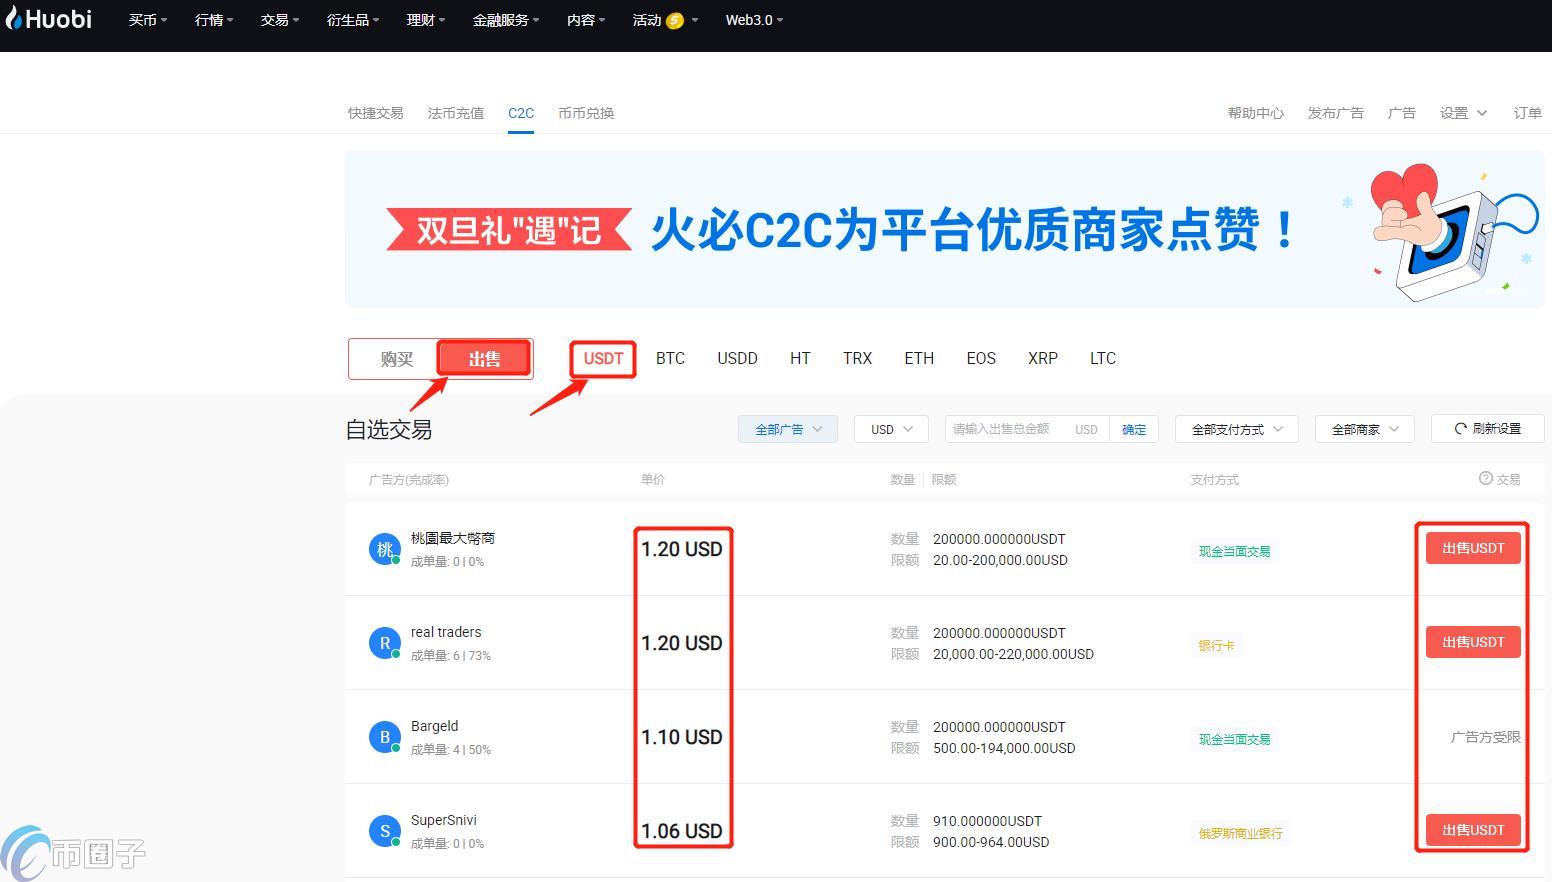Select the USDT coin tab
Screen dimensions: 1552x882
[604, 358]
